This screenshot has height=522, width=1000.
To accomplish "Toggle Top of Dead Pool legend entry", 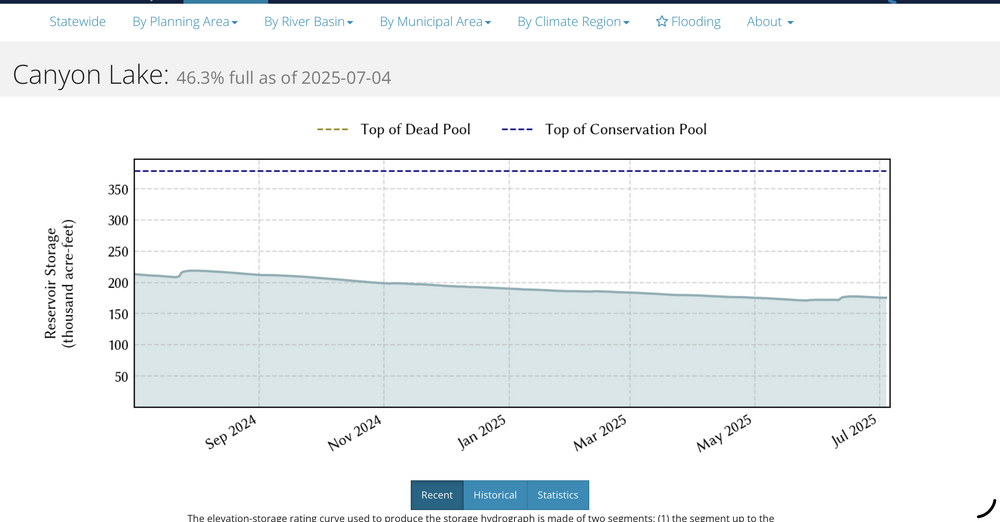I will tap(394, 129).
